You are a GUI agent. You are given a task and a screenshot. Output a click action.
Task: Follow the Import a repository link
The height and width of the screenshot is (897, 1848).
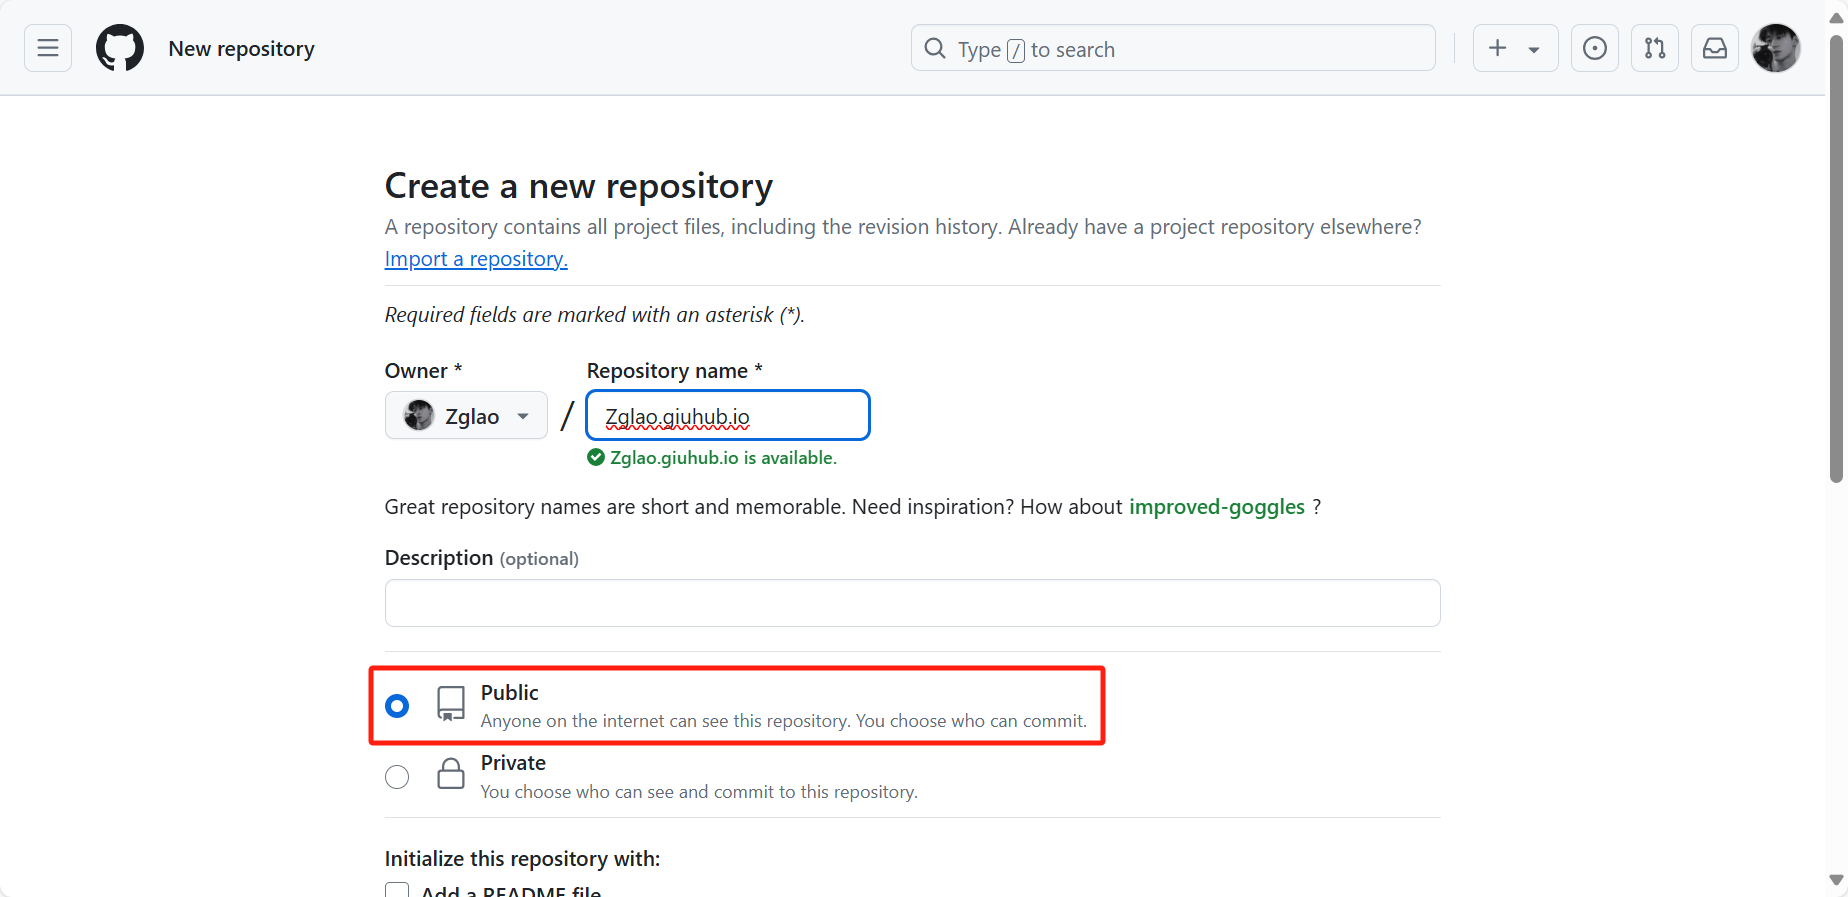click(x=476, y=259)
